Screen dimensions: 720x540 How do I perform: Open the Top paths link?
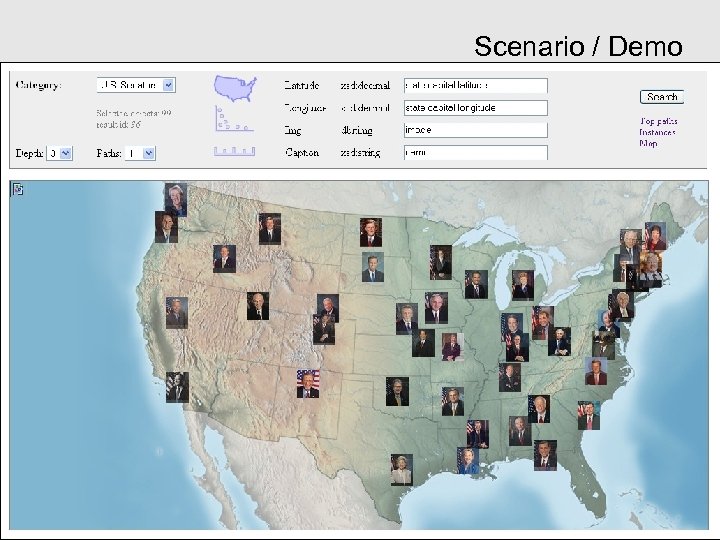tap(658, 121)
